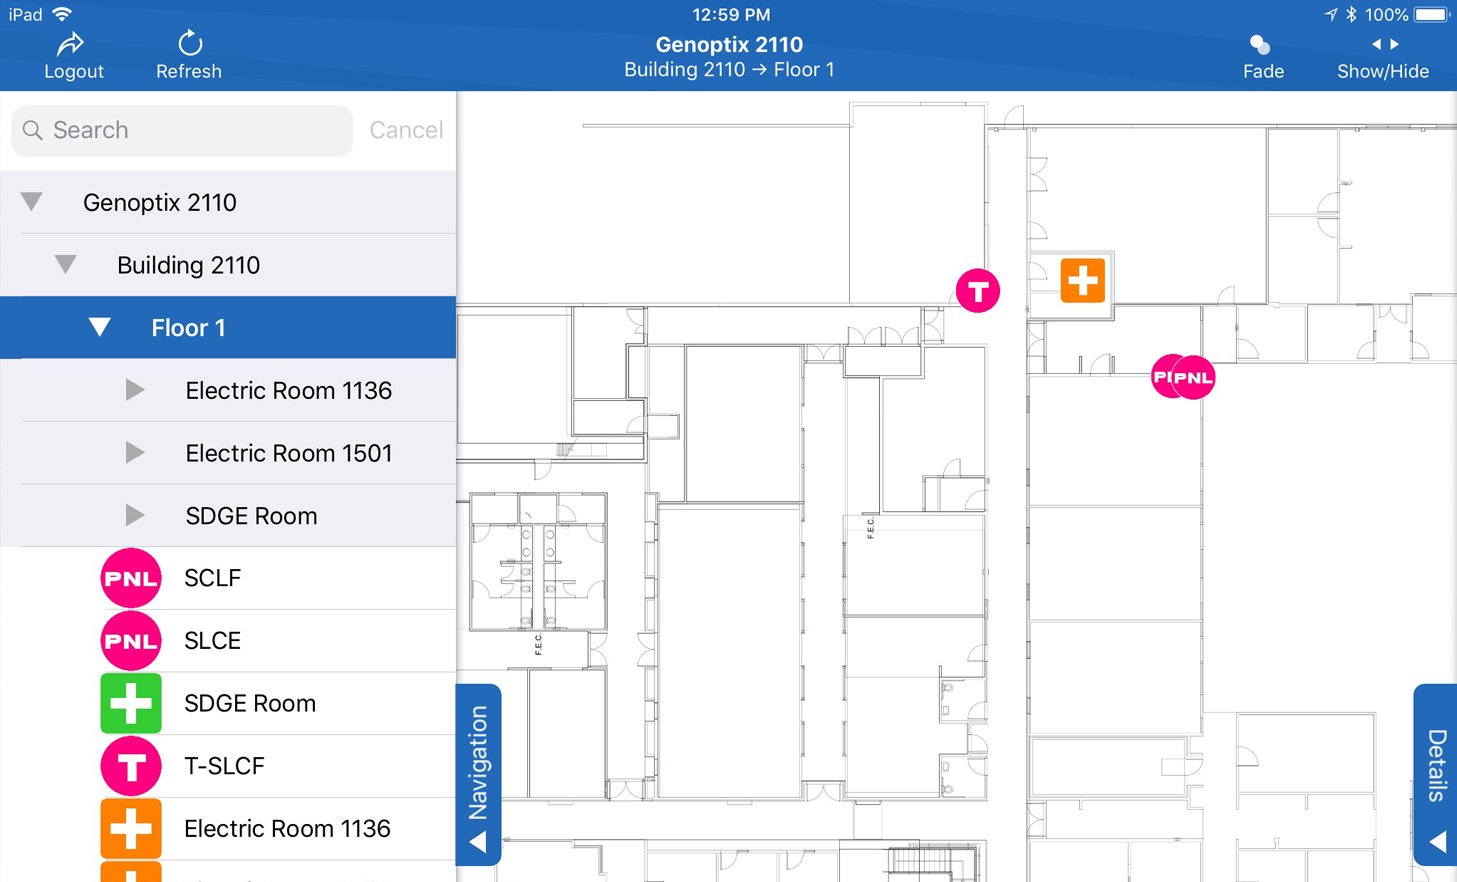Image resolution: width=1457 pixels, height=882 pixels.
Task: Select the orange plus marker on the map
Action: pos(1082,280)
